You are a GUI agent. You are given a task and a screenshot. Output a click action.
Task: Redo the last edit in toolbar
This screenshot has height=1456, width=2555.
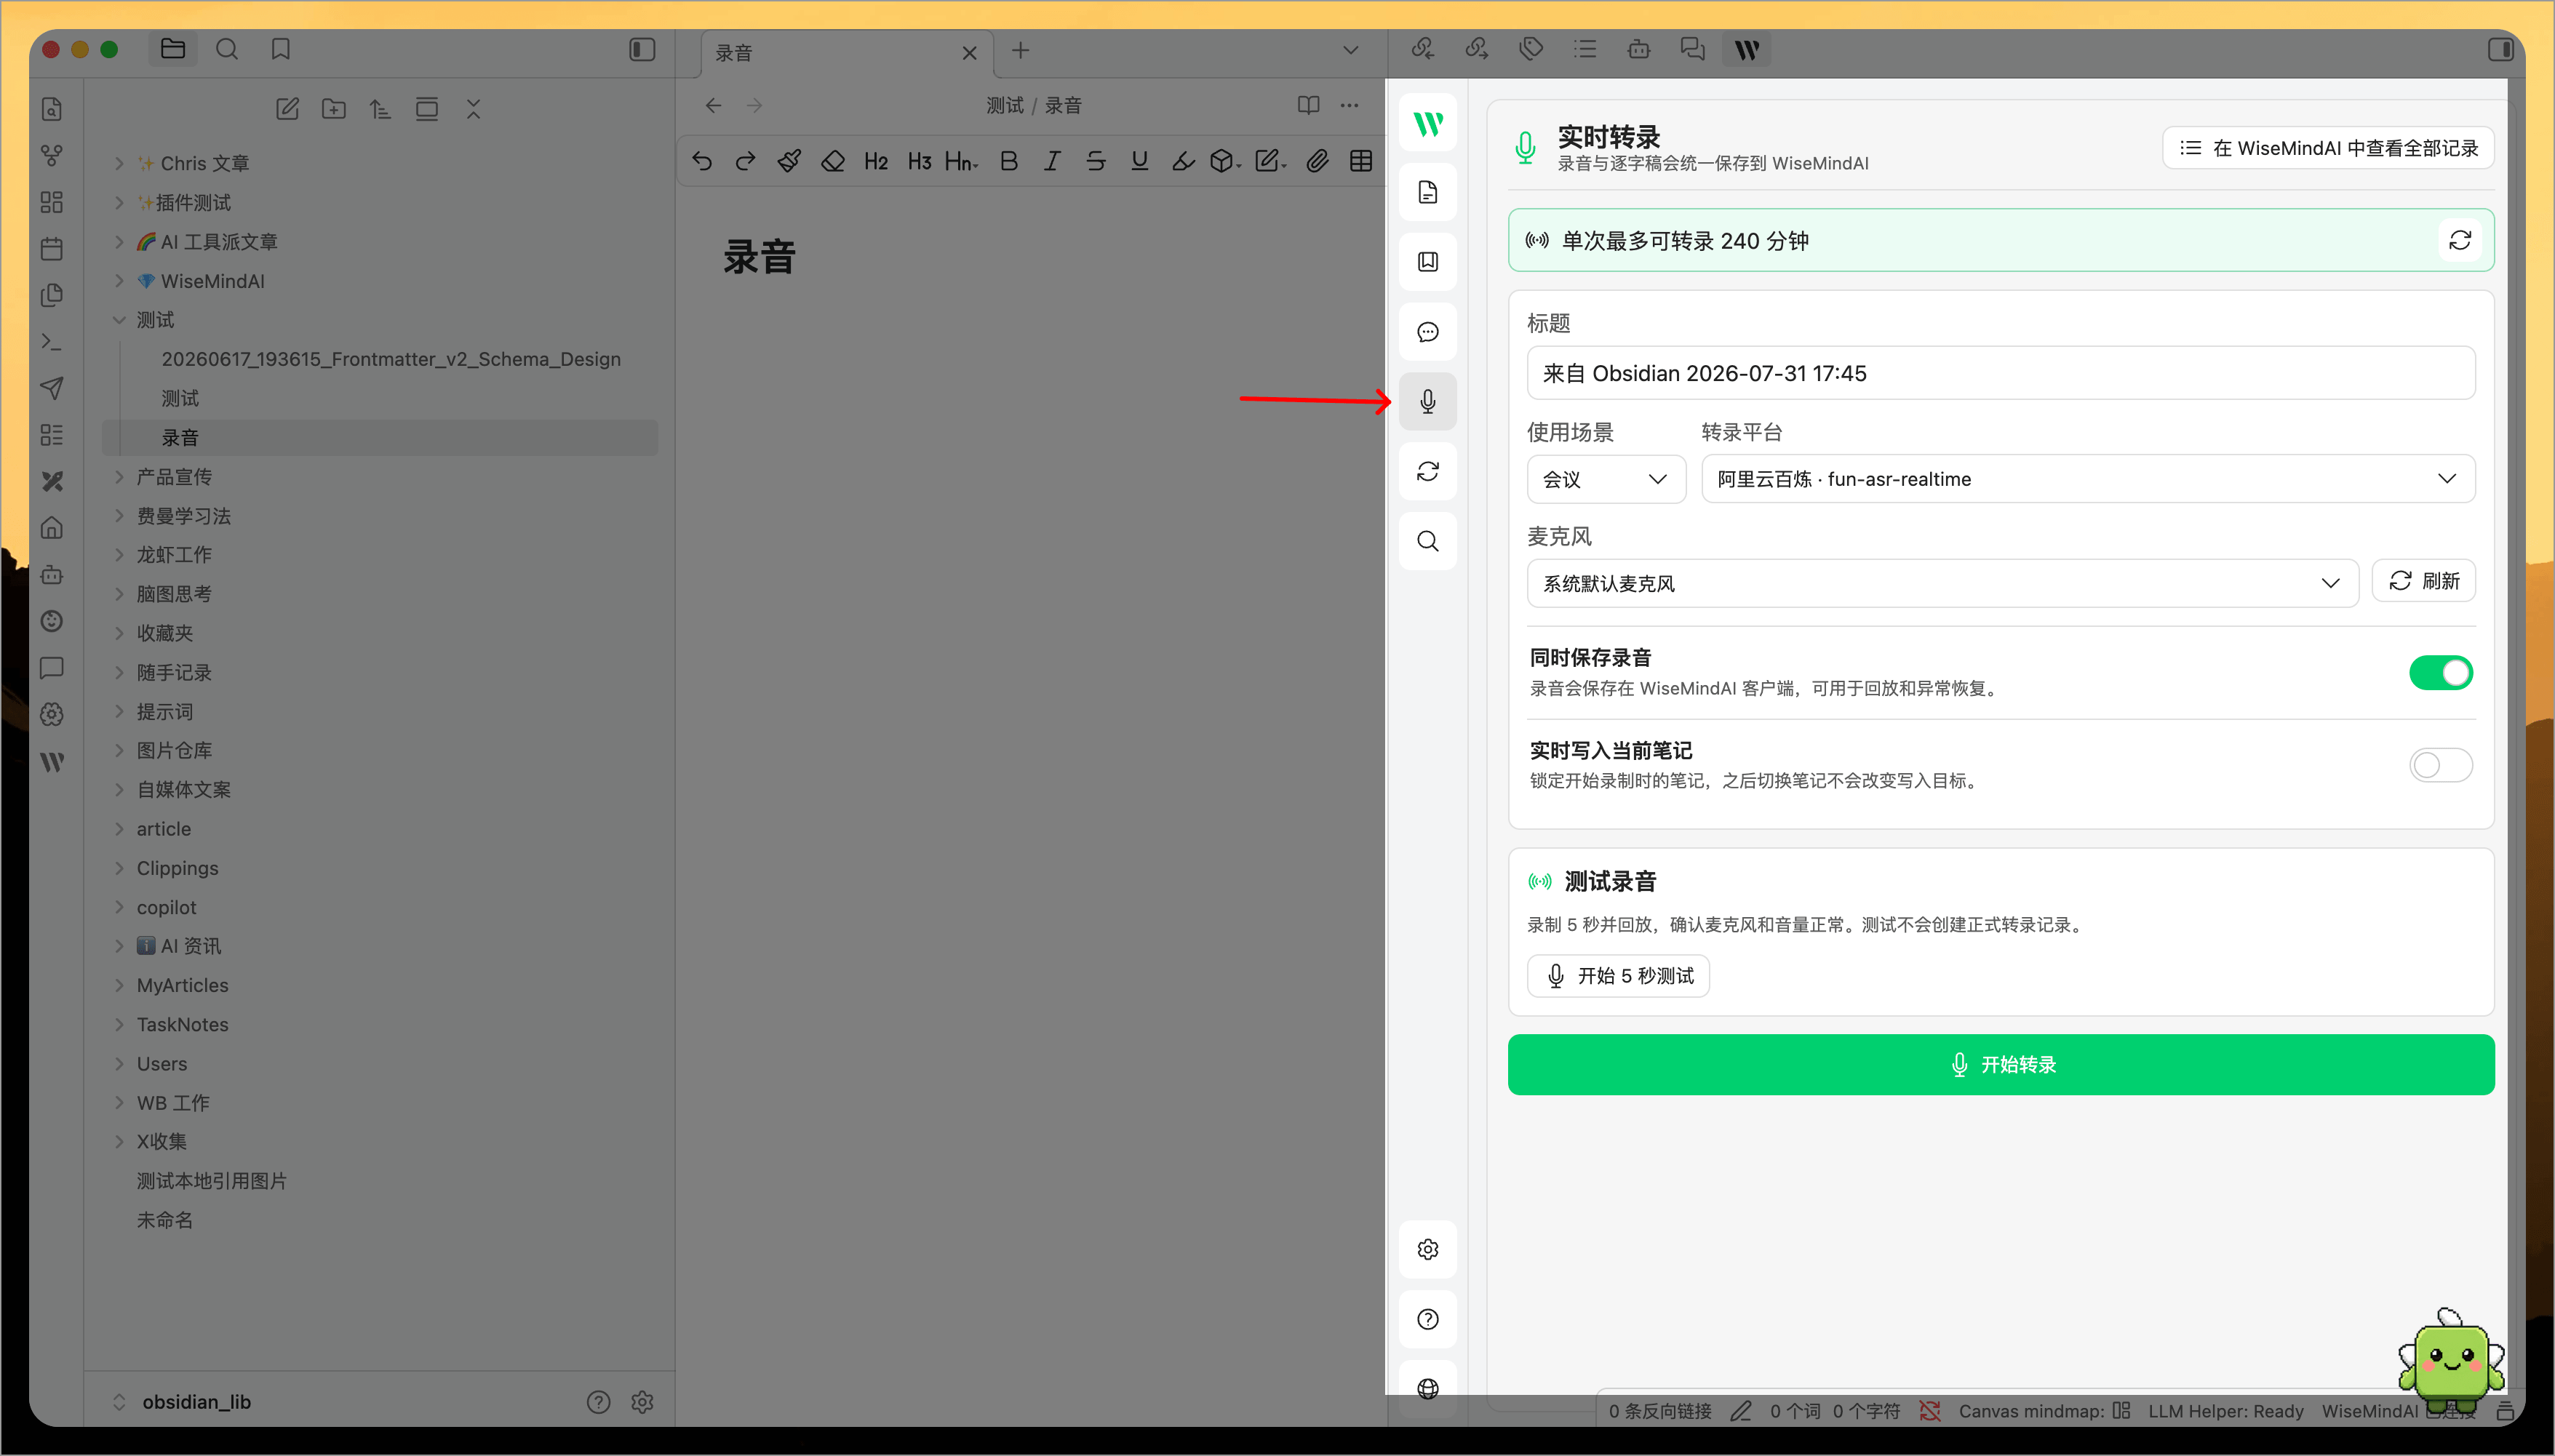(x=745, y=161)
